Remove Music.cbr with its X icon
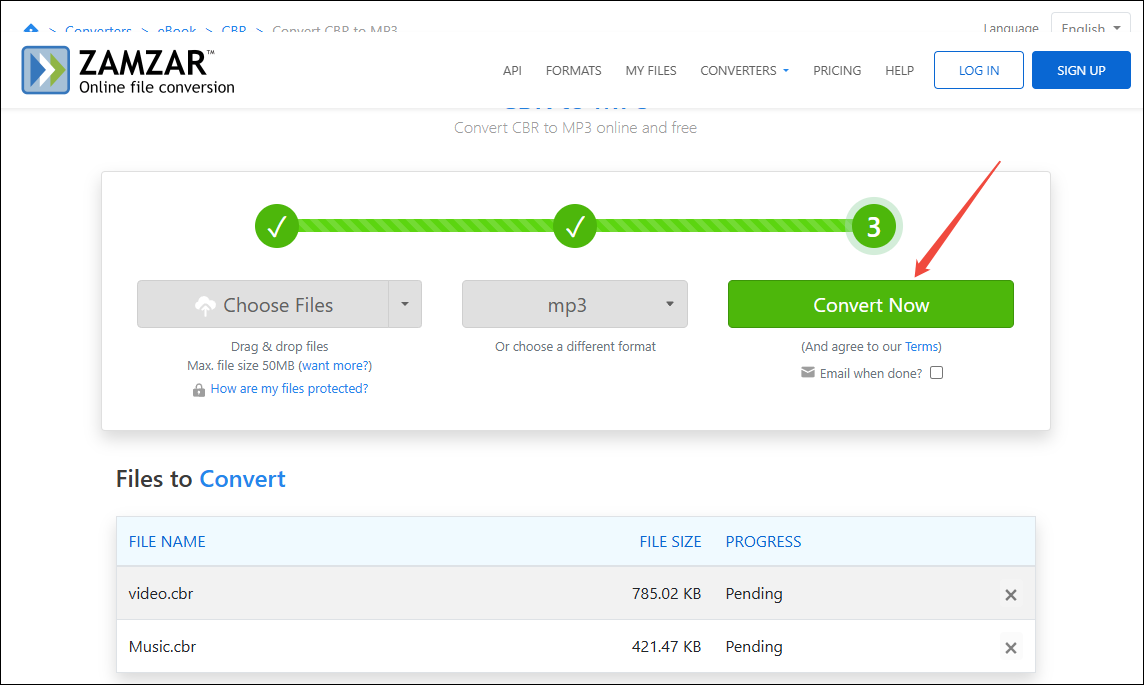The image size is (1144, 685). [1010, 648]
